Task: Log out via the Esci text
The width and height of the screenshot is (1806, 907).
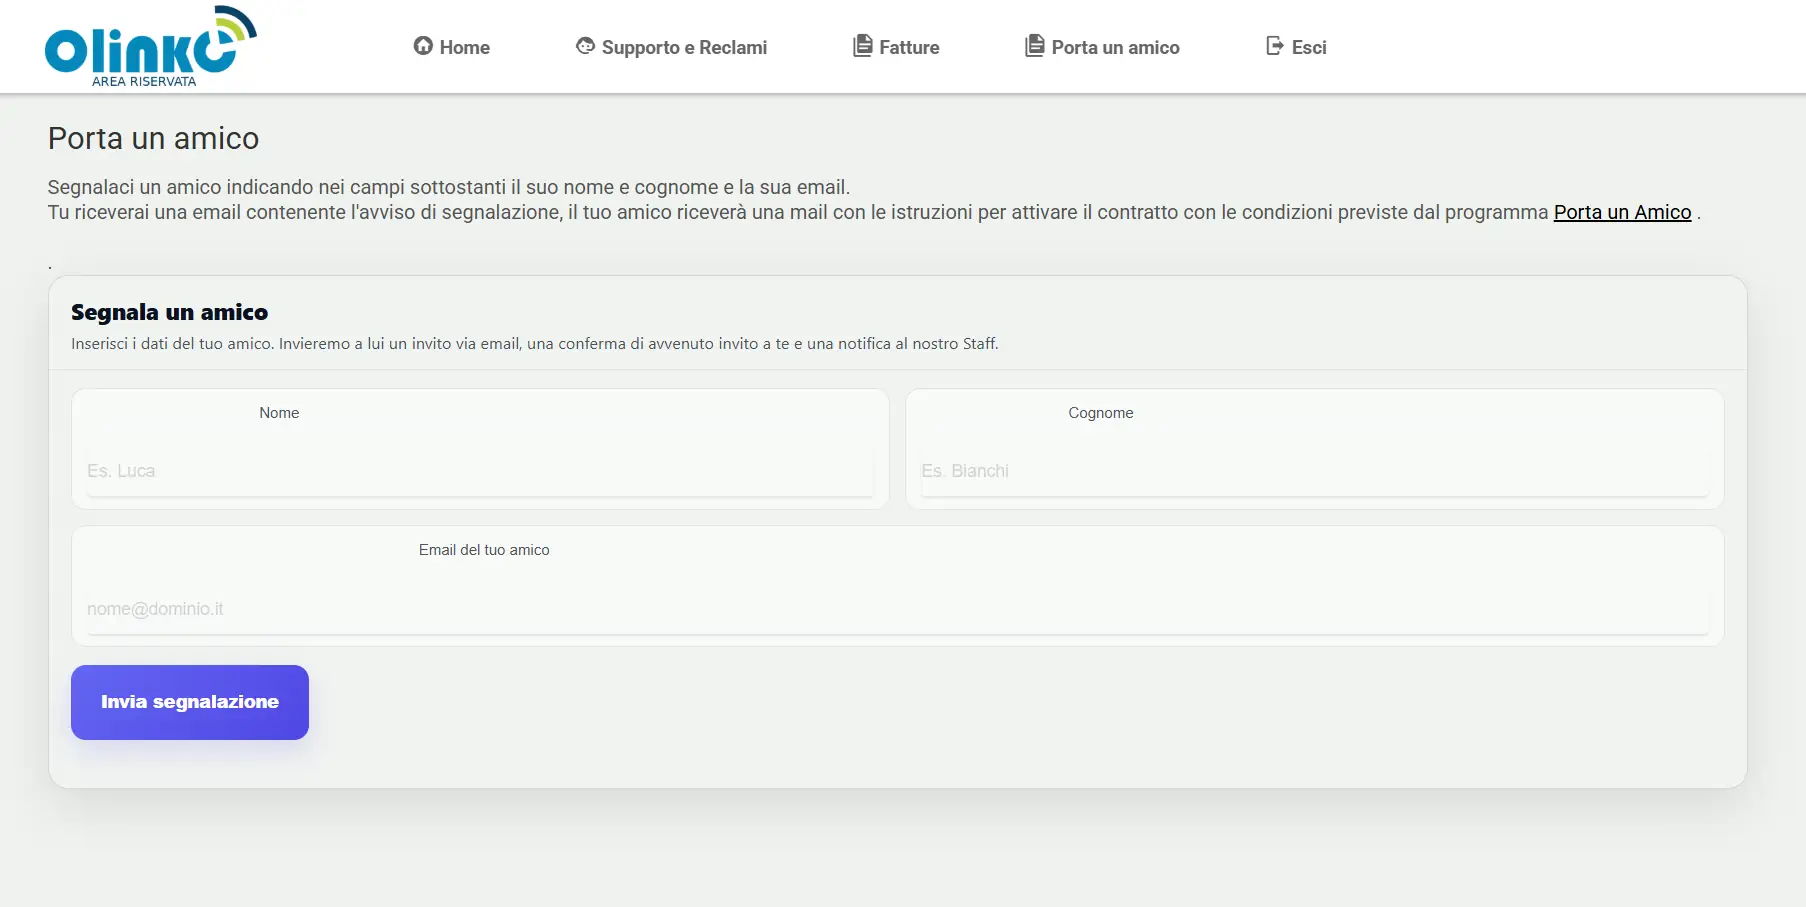Action: point(1308,47)
